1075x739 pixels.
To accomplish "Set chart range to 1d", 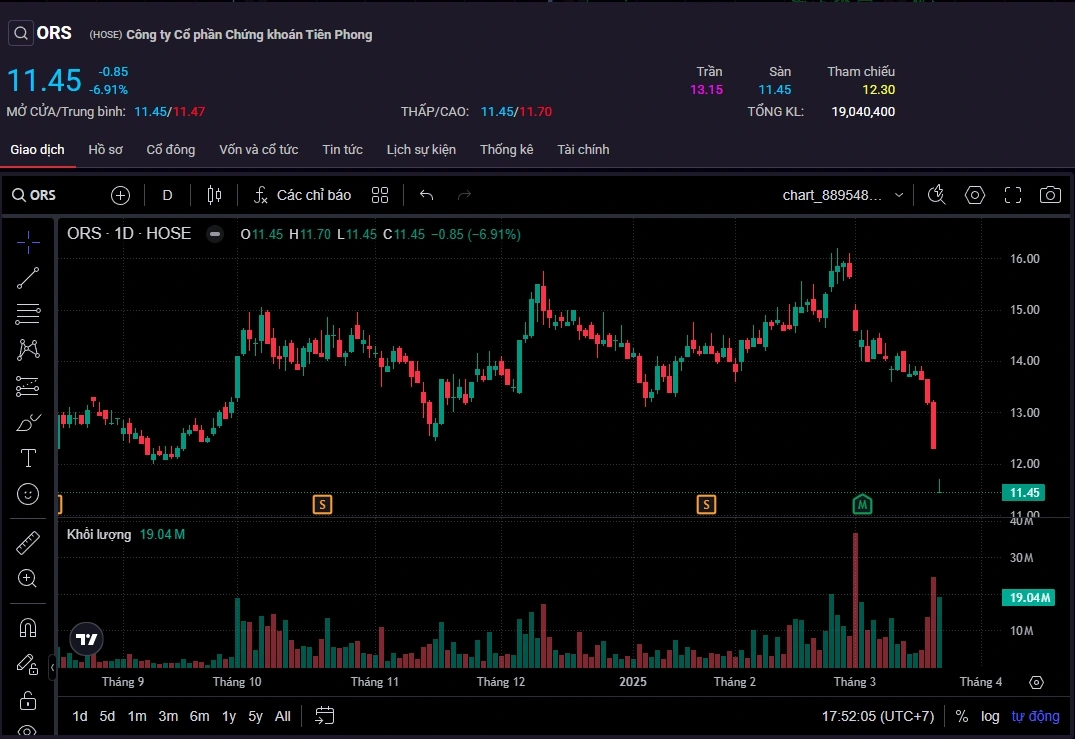I will [x=80, y=716].
